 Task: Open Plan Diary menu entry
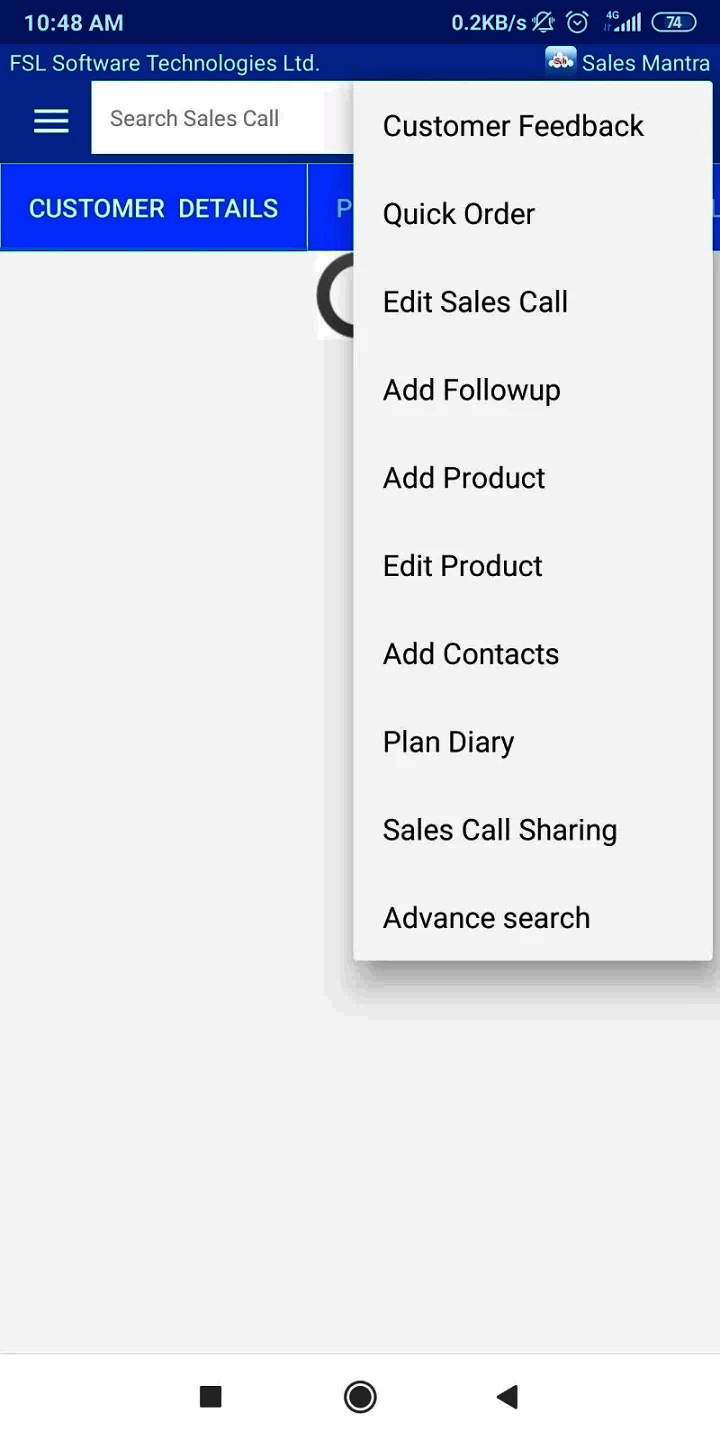(x=448, y=742)
